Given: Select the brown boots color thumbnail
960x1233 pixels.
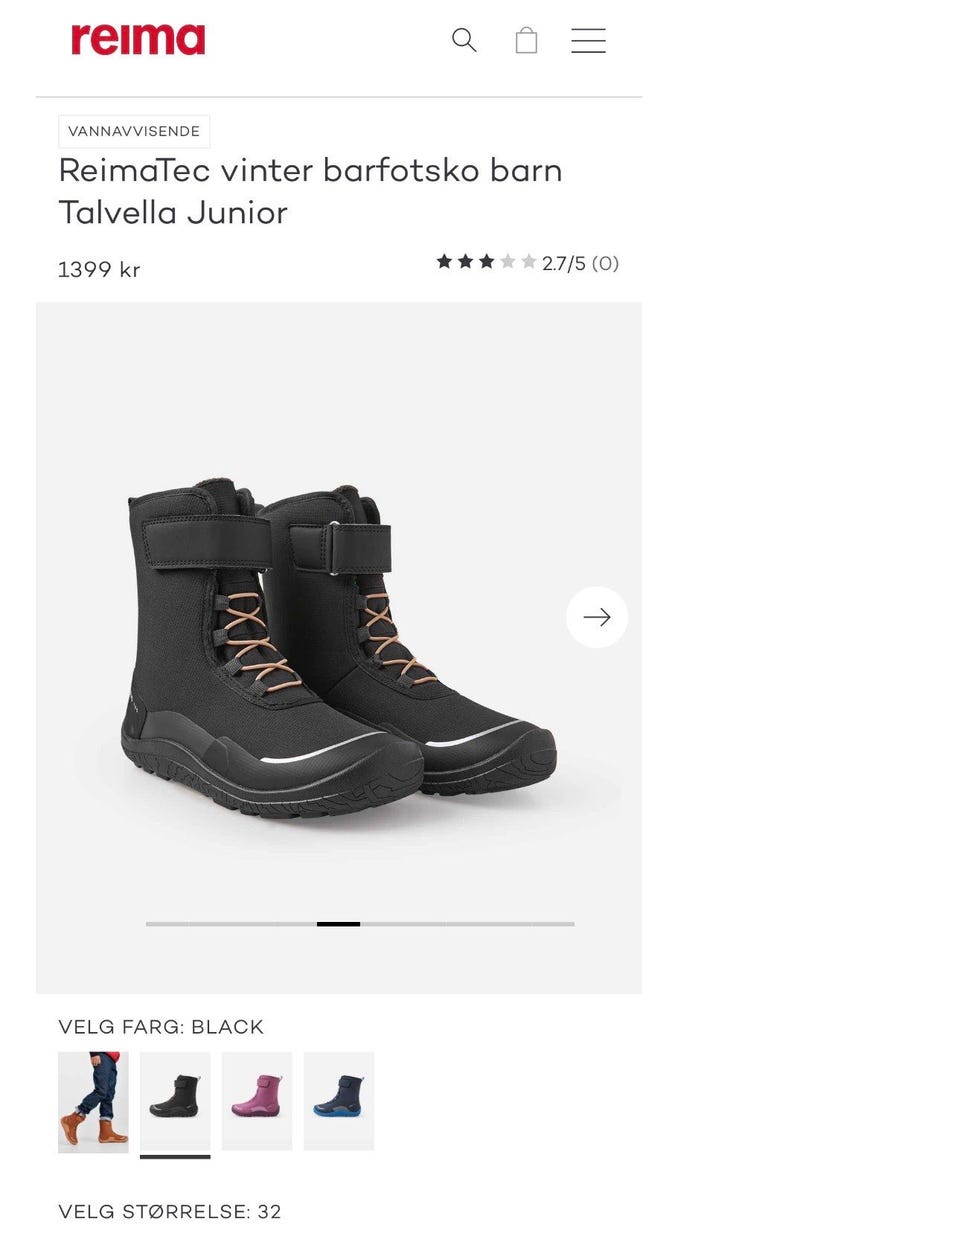Looking at the screenshot, I should (93, 1101).
